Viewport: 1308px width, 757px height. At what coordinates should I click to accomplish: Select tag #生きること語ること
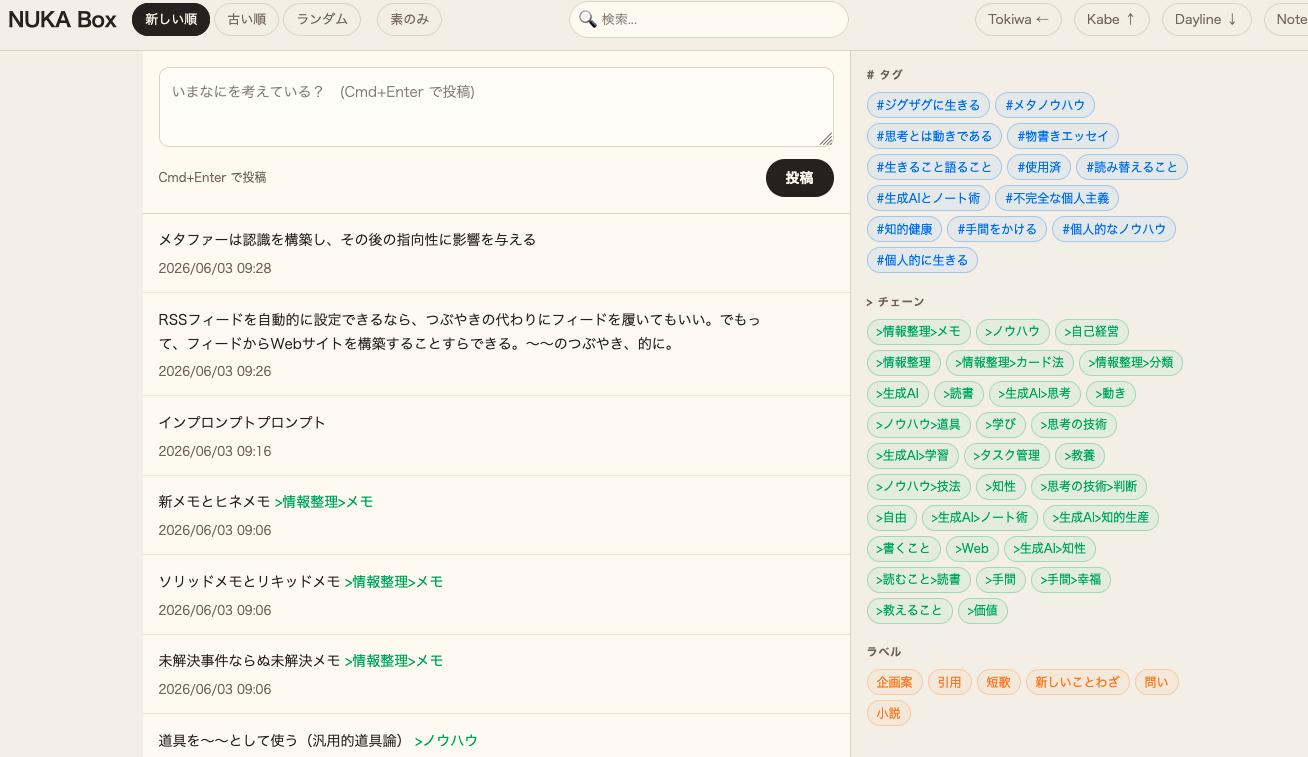pos(934,167)
